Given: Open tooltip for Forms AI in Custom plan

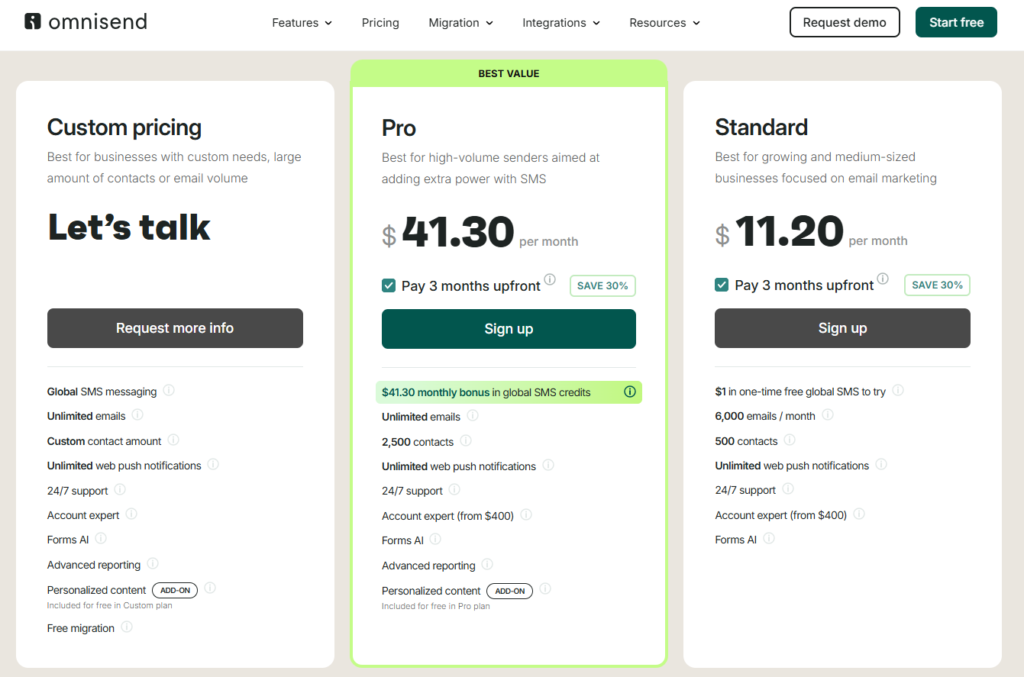Looking at the screenshot, I should click(102, 539).
